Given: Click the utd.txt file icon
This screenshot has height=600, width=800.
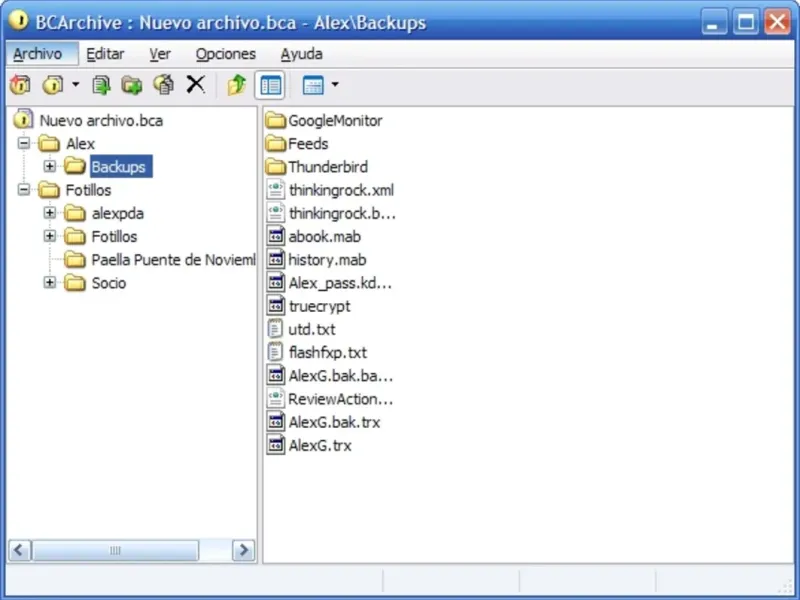Looking at the screenshot, I should coord(276,329).
